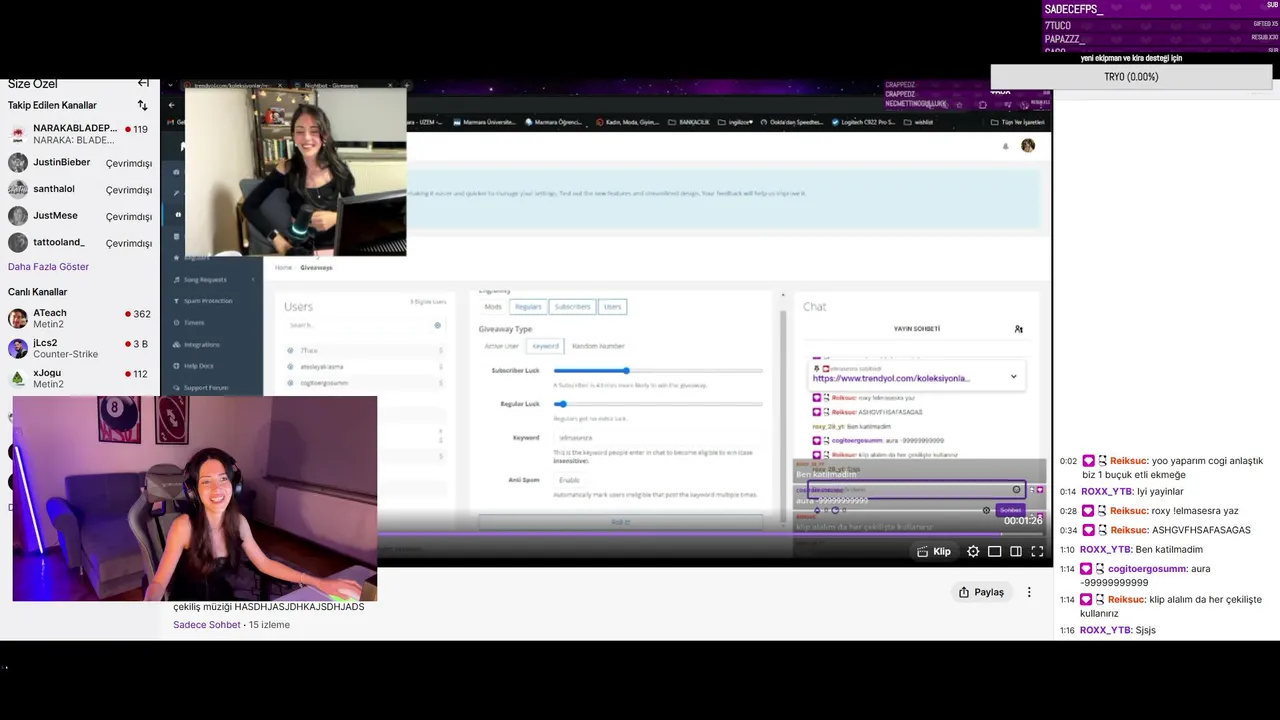Click the icon beside cogitoergosumm in Users list
The width and height of the screenshot is (1280, 720).
coord(290,382)
